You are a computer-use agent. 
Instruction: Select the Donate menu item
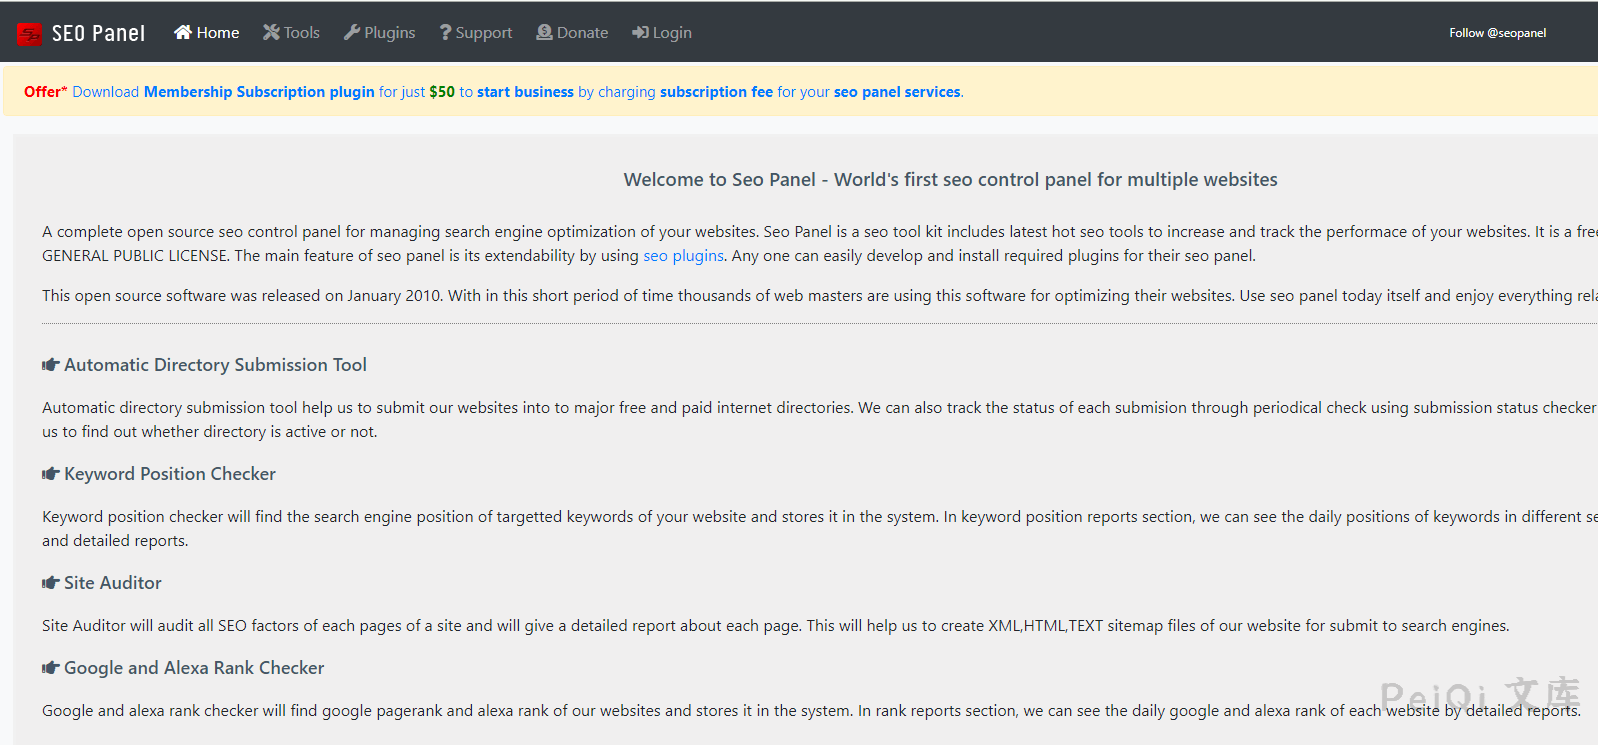pos(572,32)
